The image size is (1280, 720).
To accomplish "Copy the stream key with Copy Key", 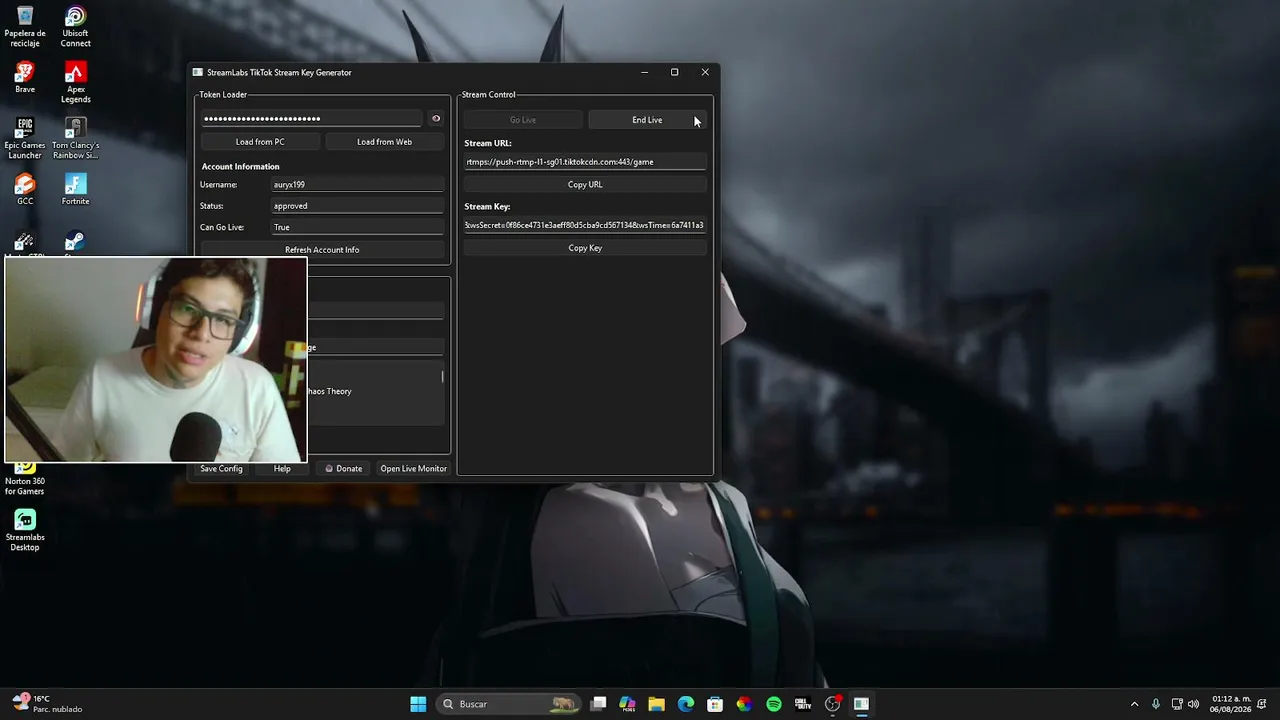I will (x=585, y=248).
